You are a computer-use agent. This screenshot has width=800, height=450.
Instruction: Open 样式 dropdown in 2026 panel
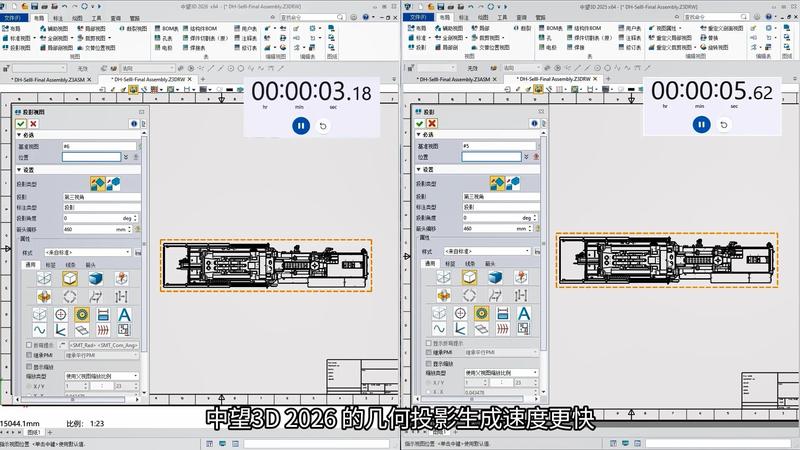click(x=88, y=253)
